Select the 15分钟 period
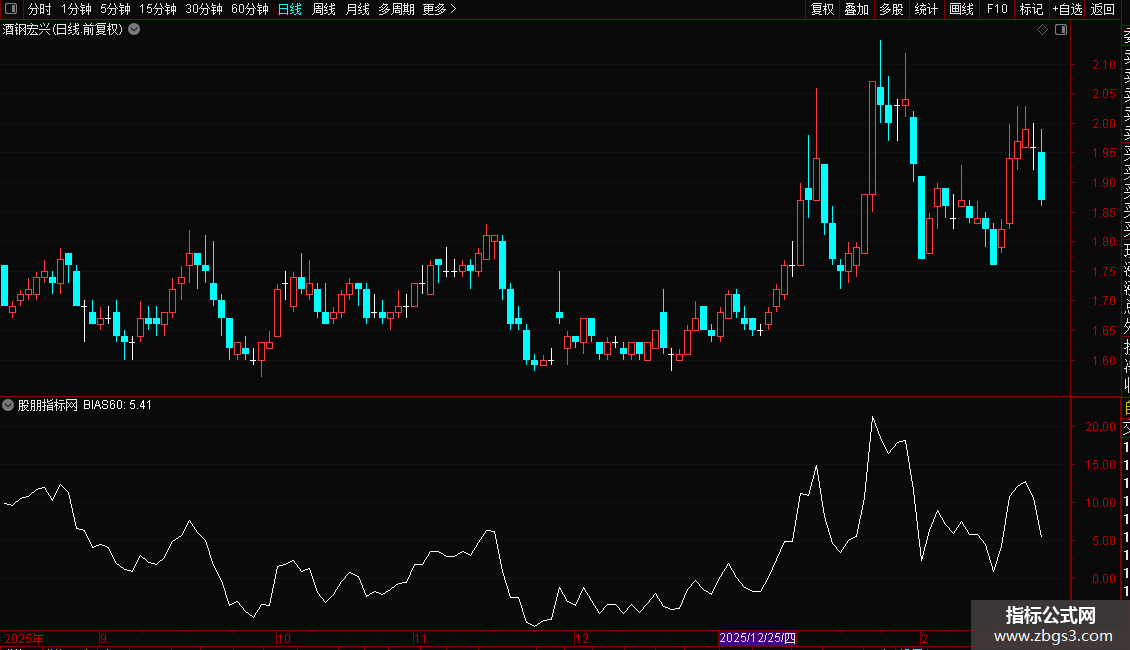The height and width of the screenshot is (650, 1130). 158,9
